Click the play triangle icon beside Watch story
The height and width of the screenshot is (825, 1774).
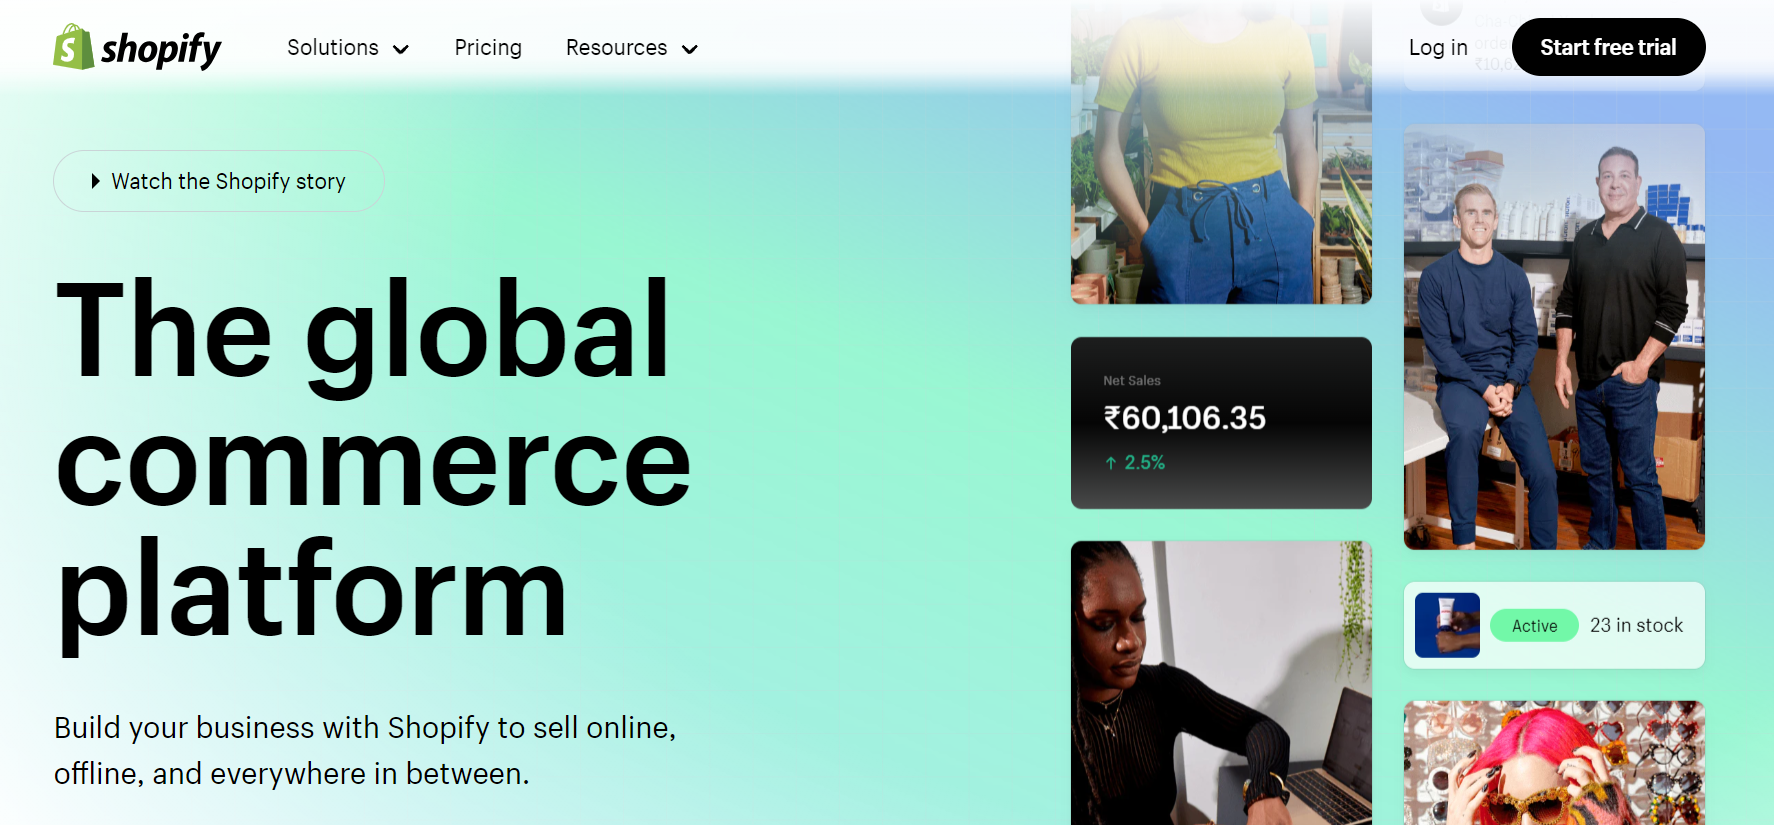click(x=96, y=181)
